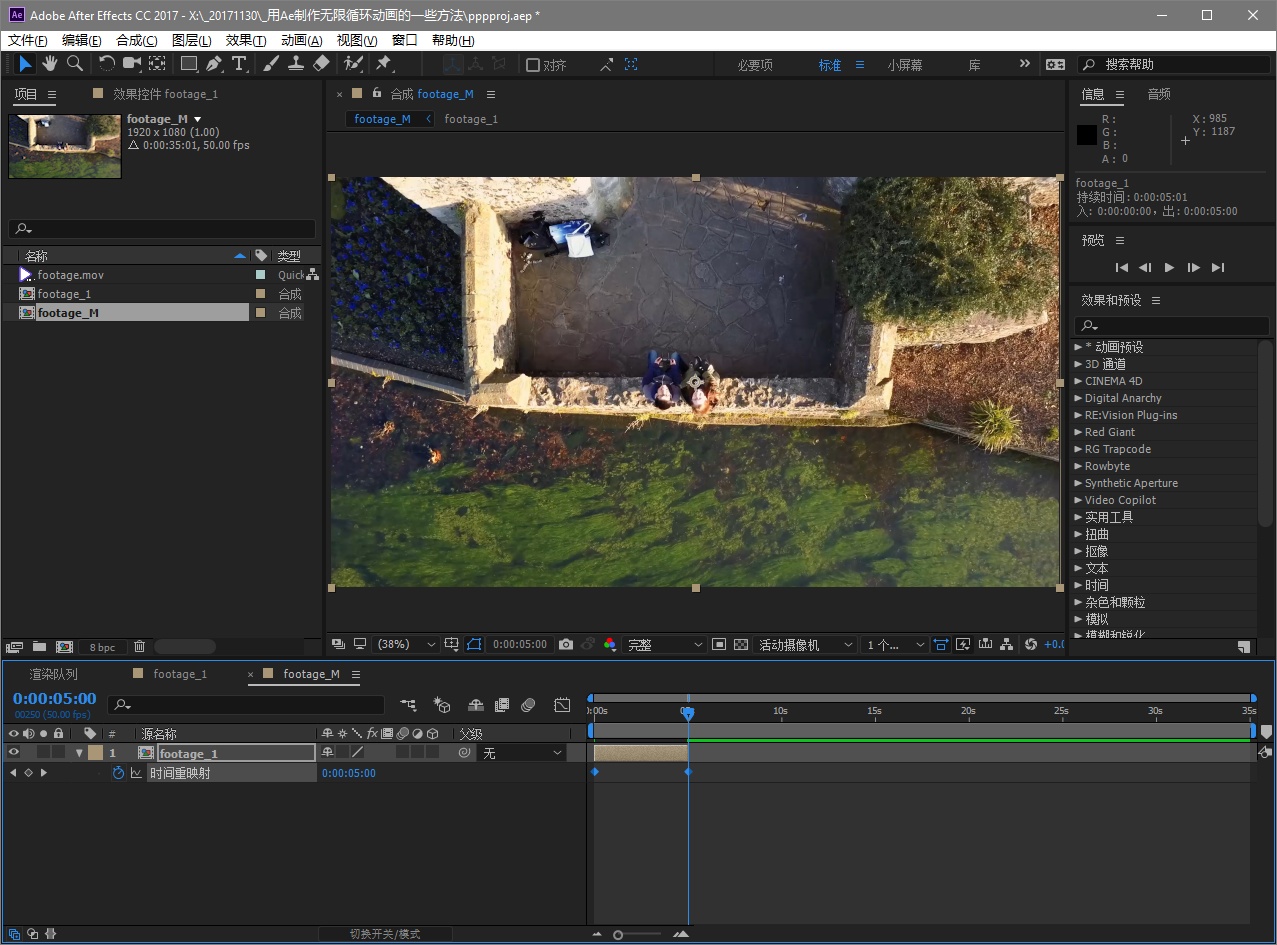Open the magnification (38%) dropdown

(407, 645)
